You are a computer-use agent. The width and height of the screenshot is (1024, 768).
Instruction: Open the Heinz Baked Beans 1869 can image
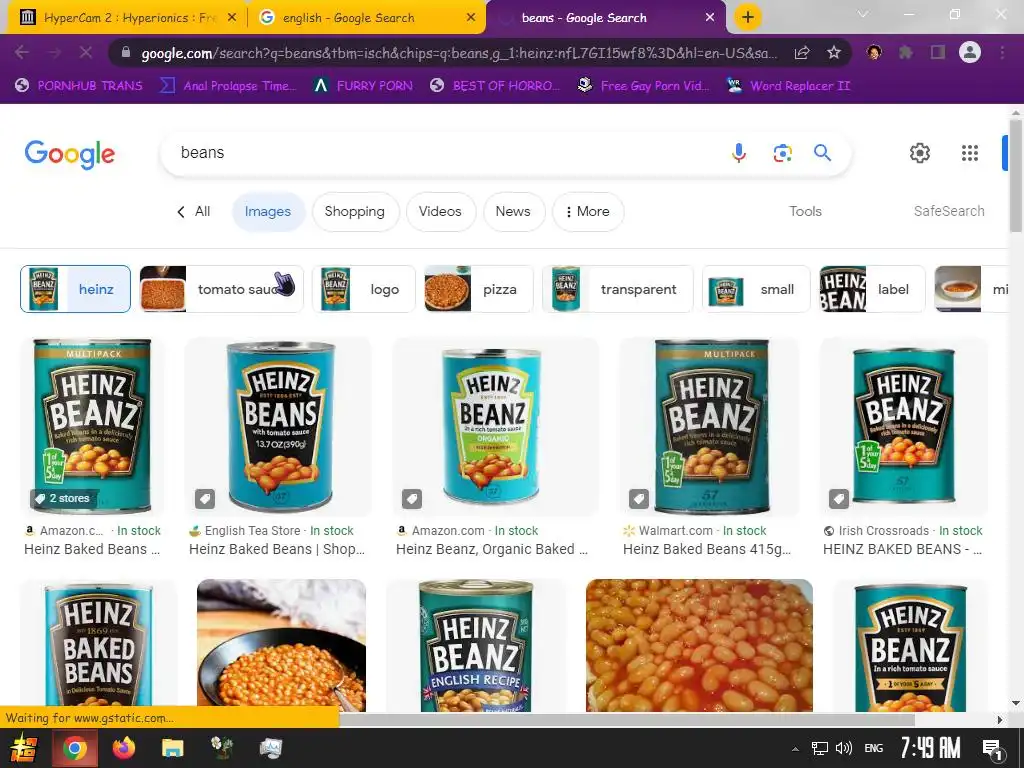pyautogui.click(x=99, y=645)
